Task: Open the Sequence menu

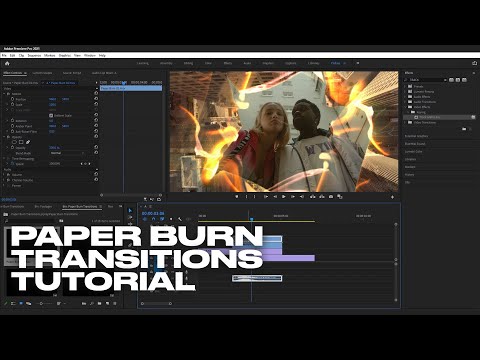Action: coord(34,55)
